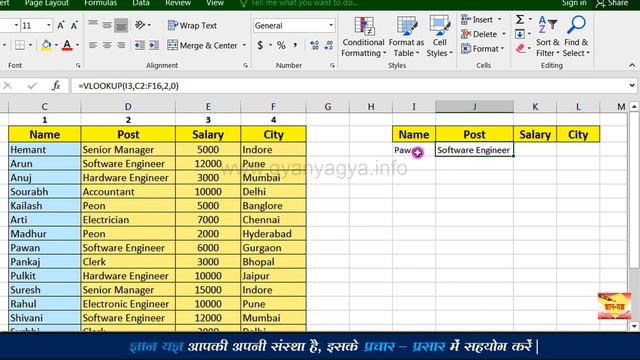Toggle Center text alignment
Image resolution: width=640 pixels, height=360 pixels.
[x=107, y=45]
